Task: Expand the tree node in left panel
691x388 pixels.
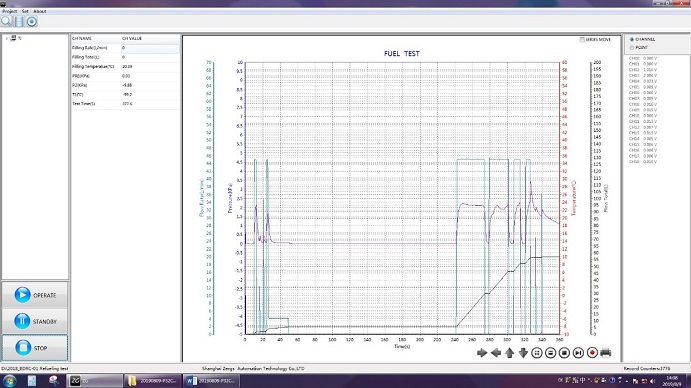Action: click(x=7, y=38)
